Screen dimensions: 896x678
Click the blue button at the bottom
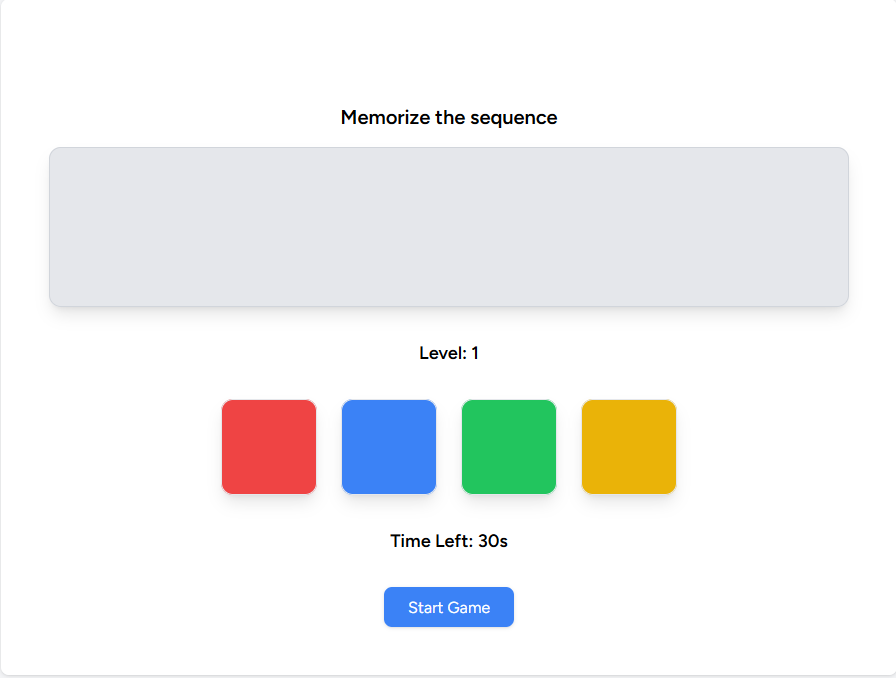[x=448, y=607]
